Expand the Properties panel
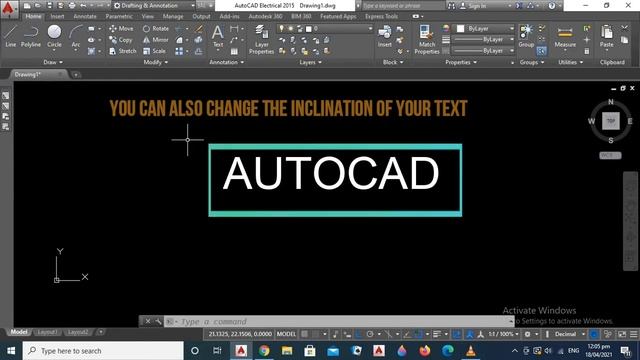This screenshot has height=360, width=640. 461,62
